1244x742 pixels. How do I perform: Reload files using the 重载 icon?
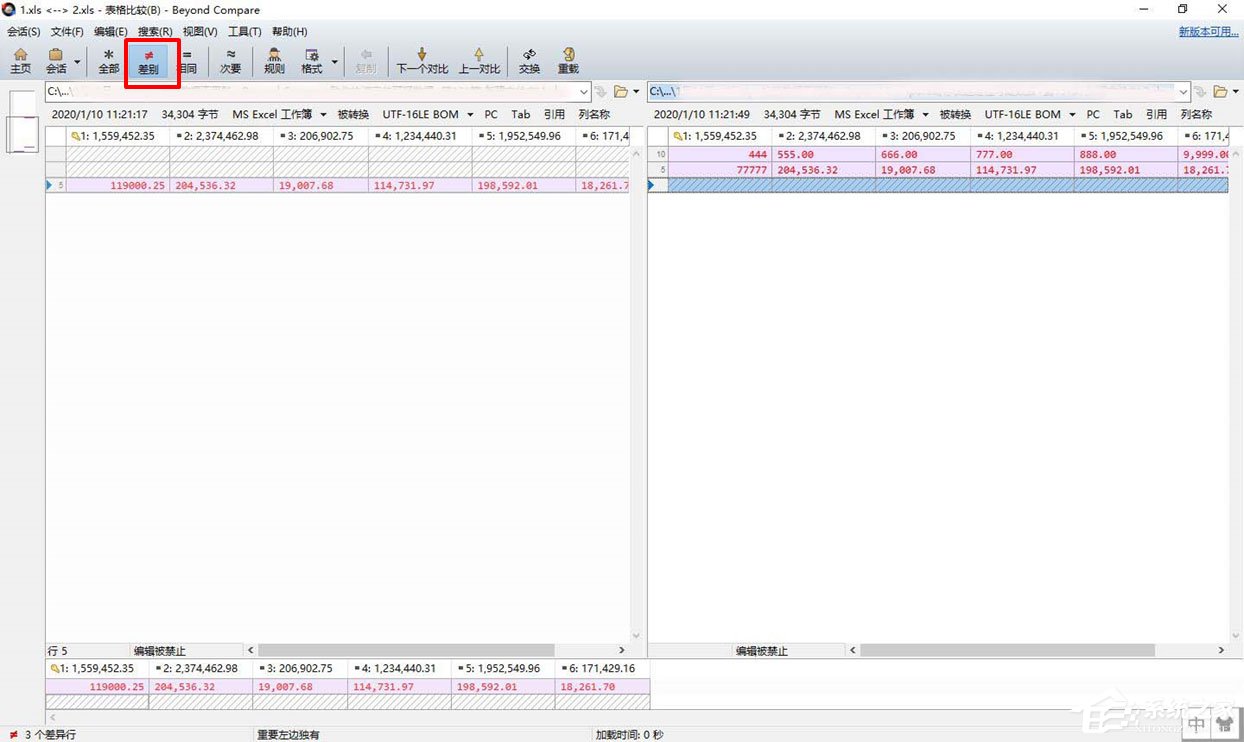[x=568, y=61]
